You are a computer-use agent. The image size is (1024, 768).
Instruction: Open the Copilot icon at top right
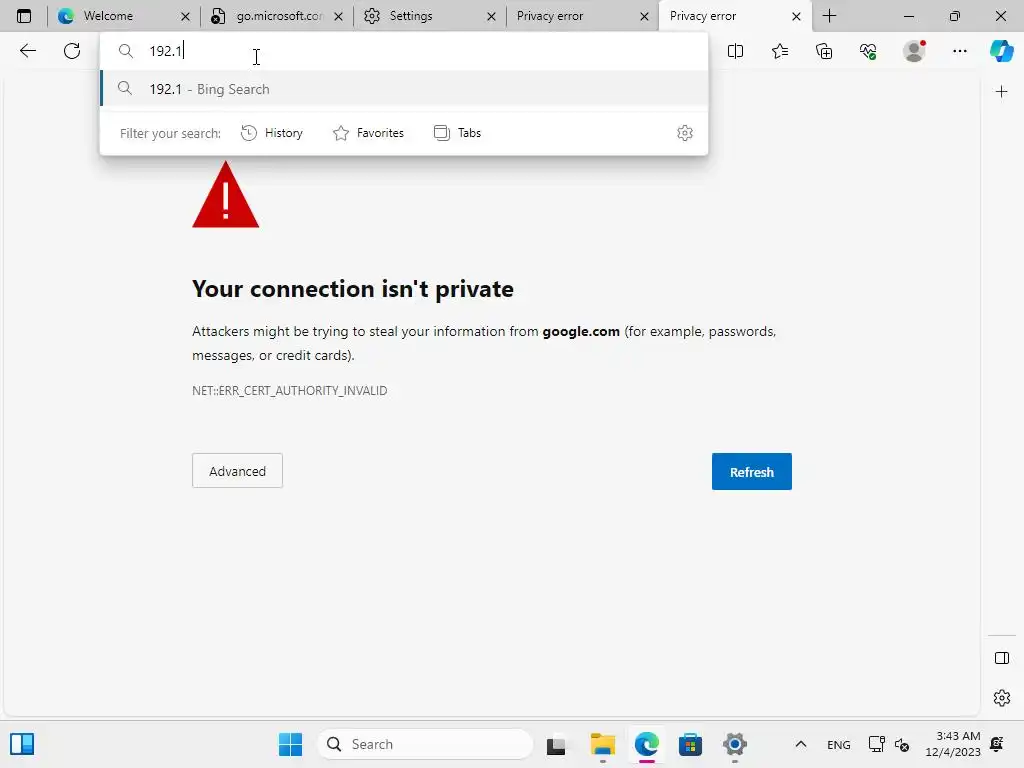click(x=1001, y=51)
